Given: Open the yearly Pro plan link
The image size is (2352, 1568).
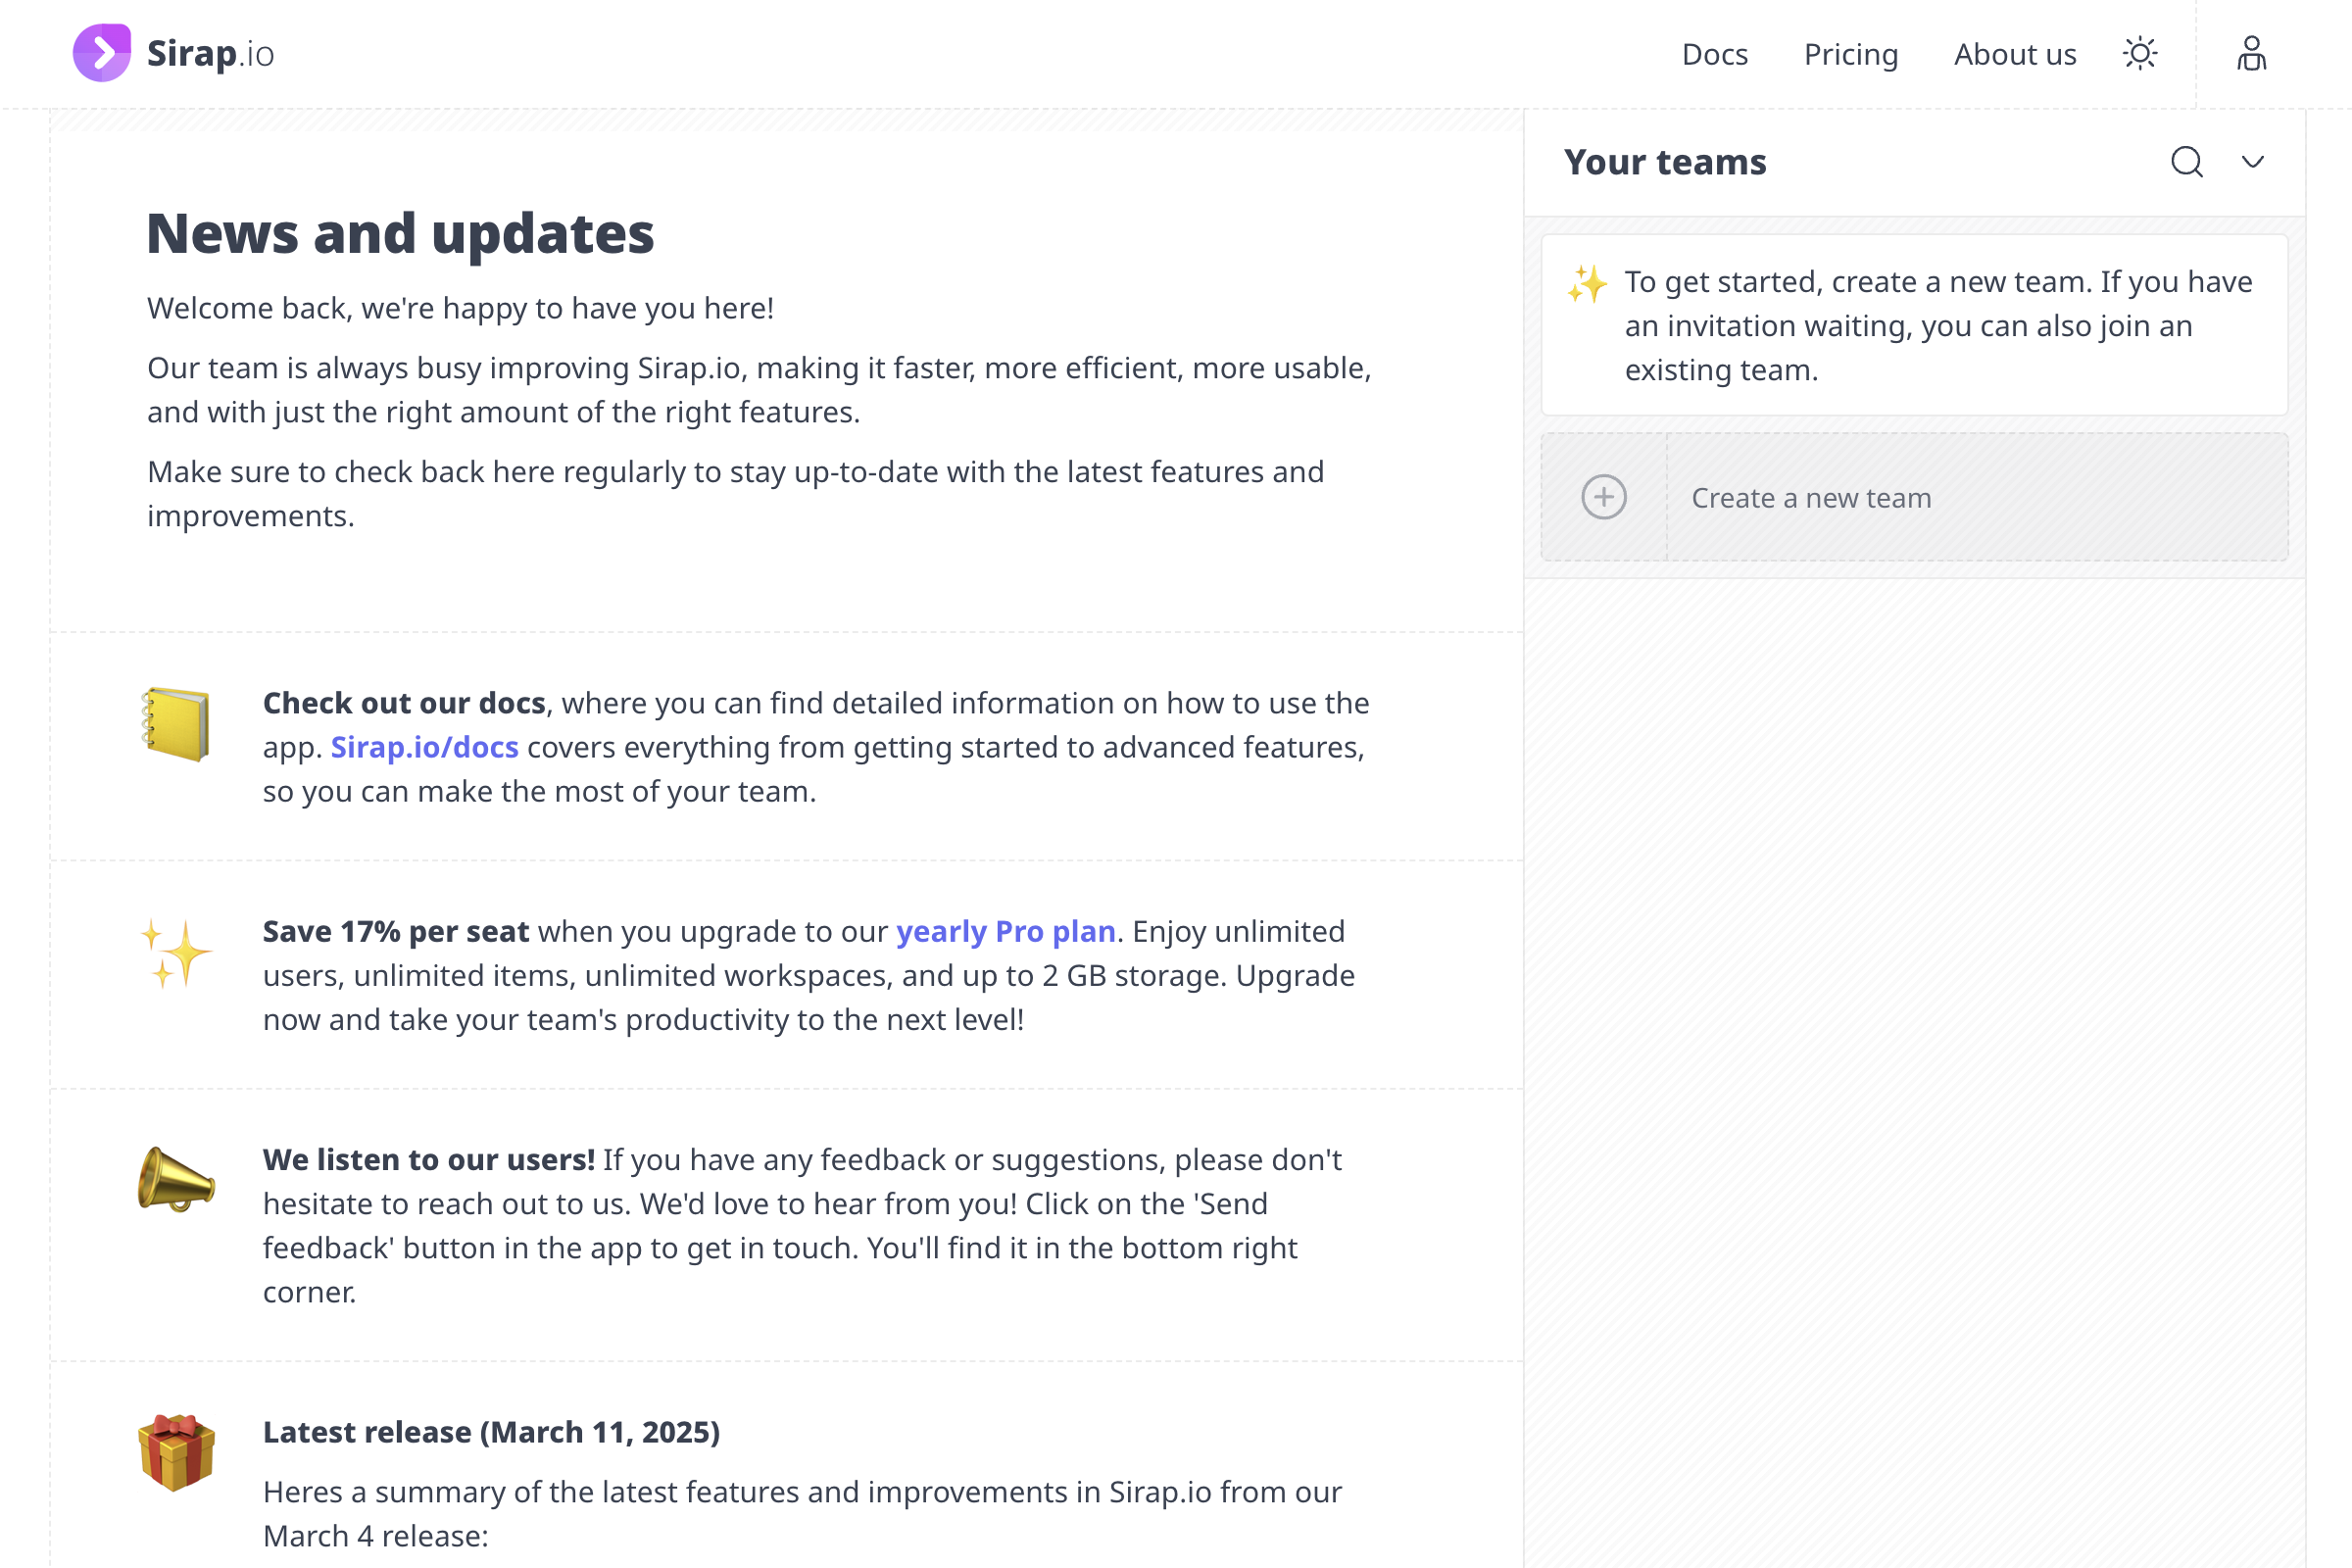Looking at the screenshot, I should pyautogui.click(x=1005, y=931).
